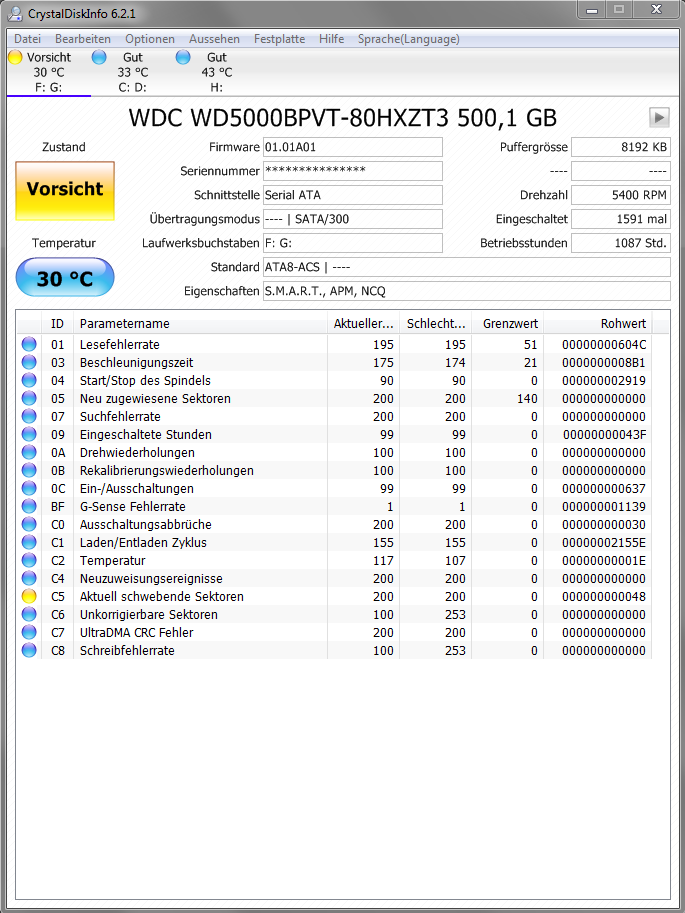
Task: Click the Schlecht column header
Action: click(436, 323)
